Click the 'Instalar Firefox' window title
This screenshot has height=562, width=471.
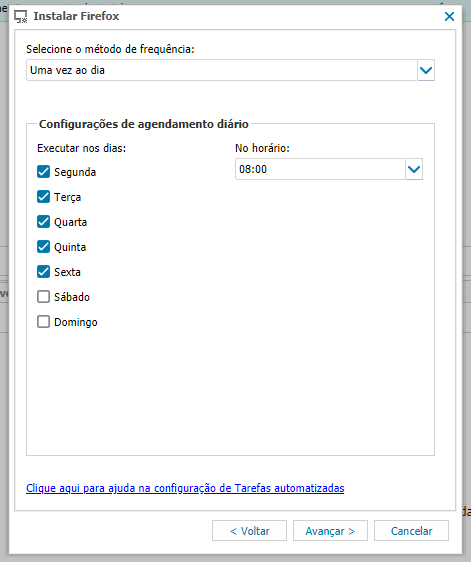76,16
